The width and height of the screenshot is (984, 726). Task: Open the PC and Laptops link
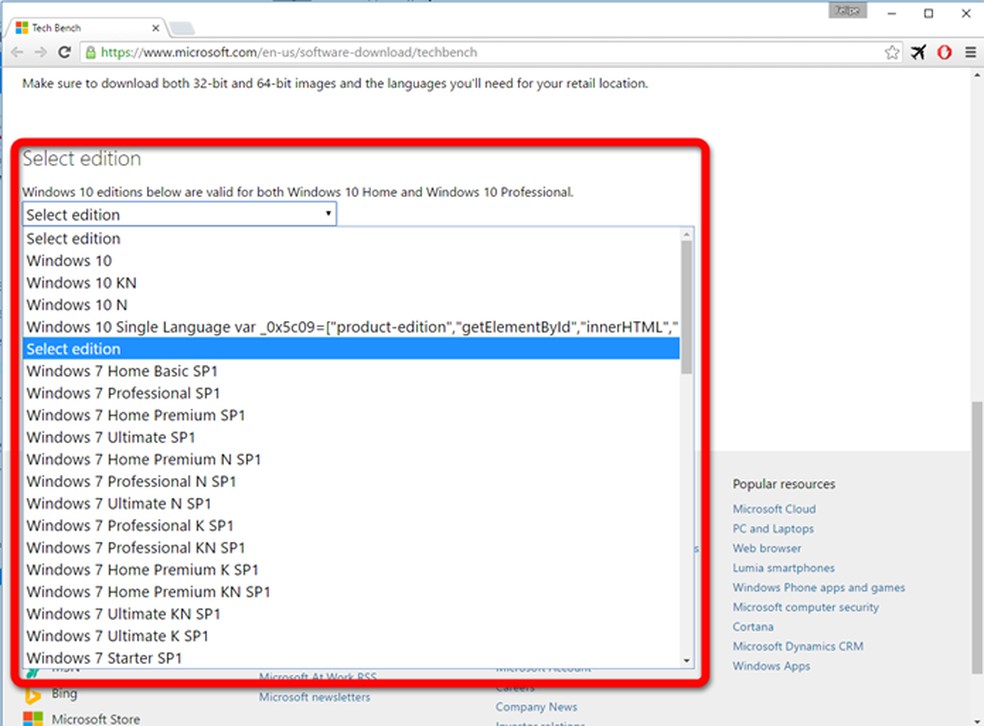773,529
